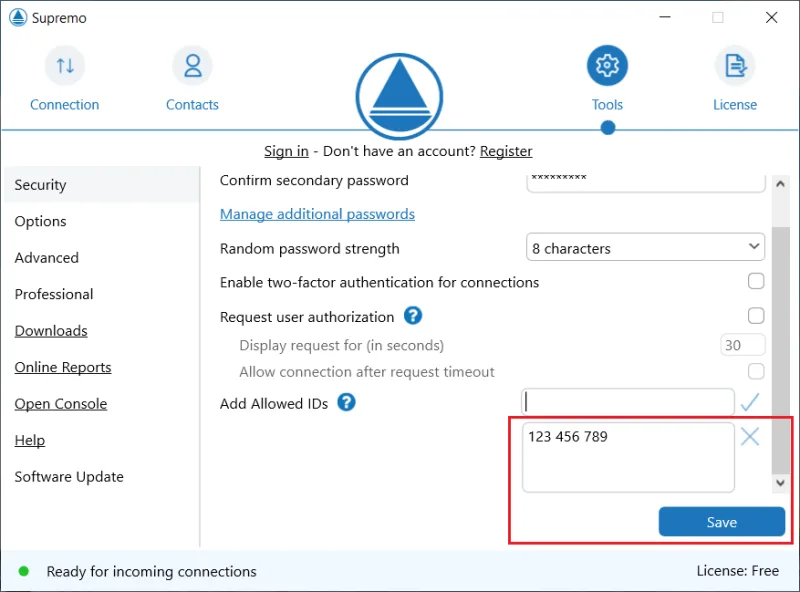Screen dimensions: 800x592
Task: Open the License document icon
Action: click(x=735, y=65)
